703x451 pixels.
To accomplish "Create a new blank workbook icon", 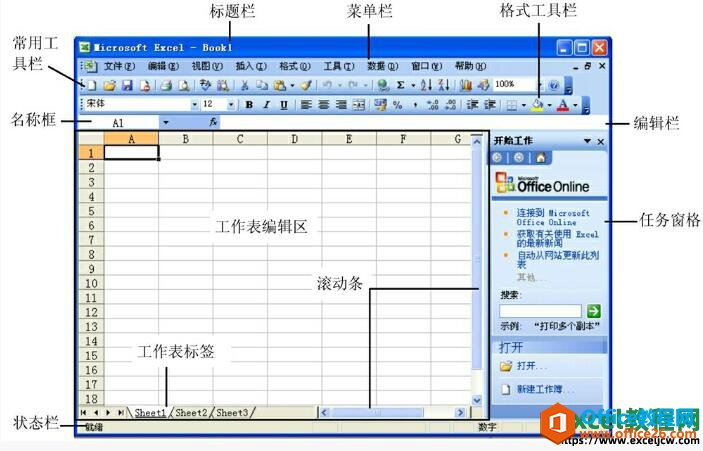I will [91, 85].
